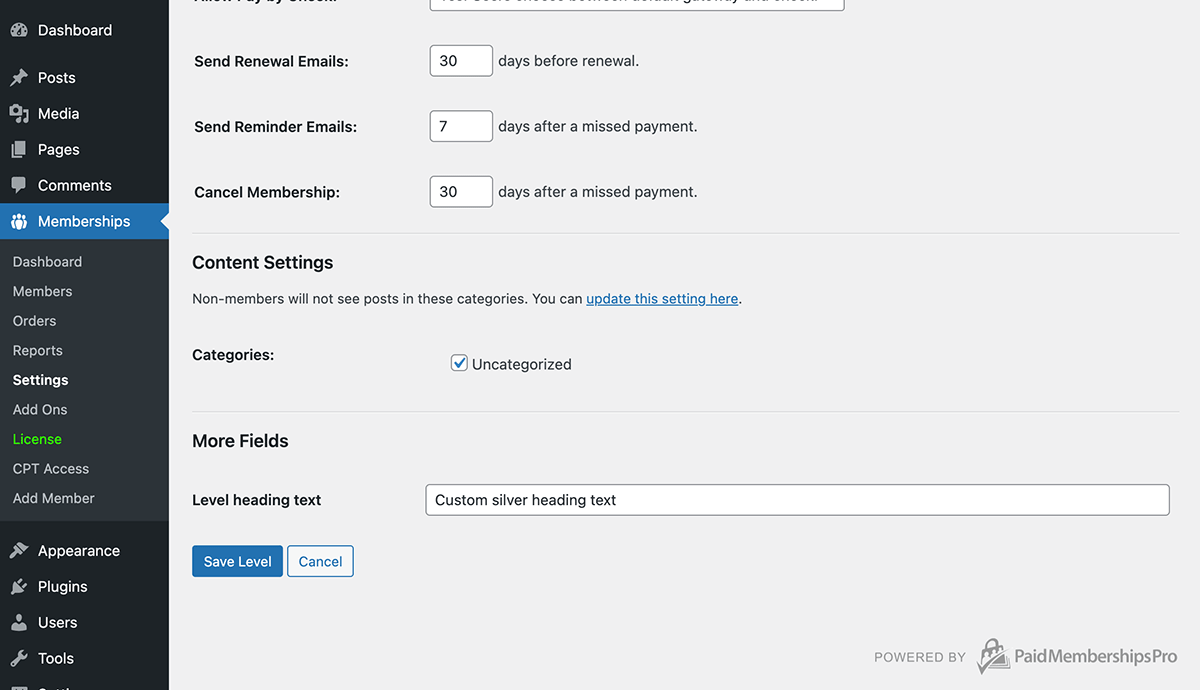Click the Dashboard gauge icon
1200x690 pixels.
[x=19, y=30]
